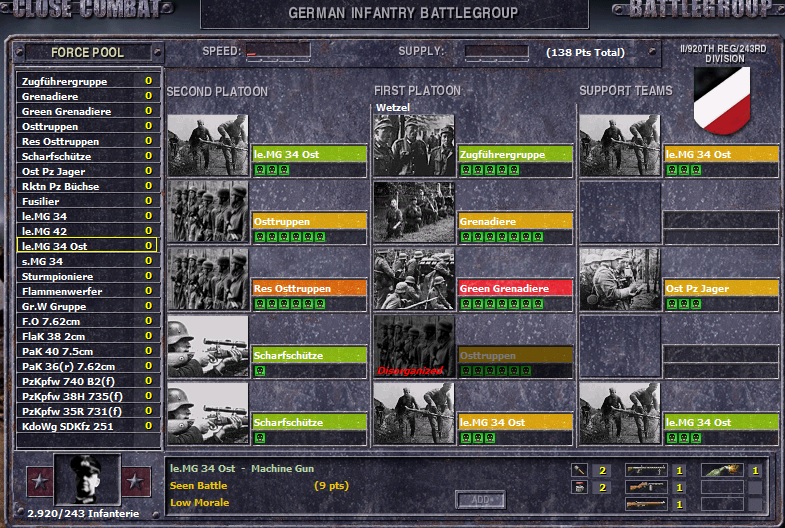
Task: Select Fusilier in the Force Pool
Action: pyautogui.click(x=87, y=201)
